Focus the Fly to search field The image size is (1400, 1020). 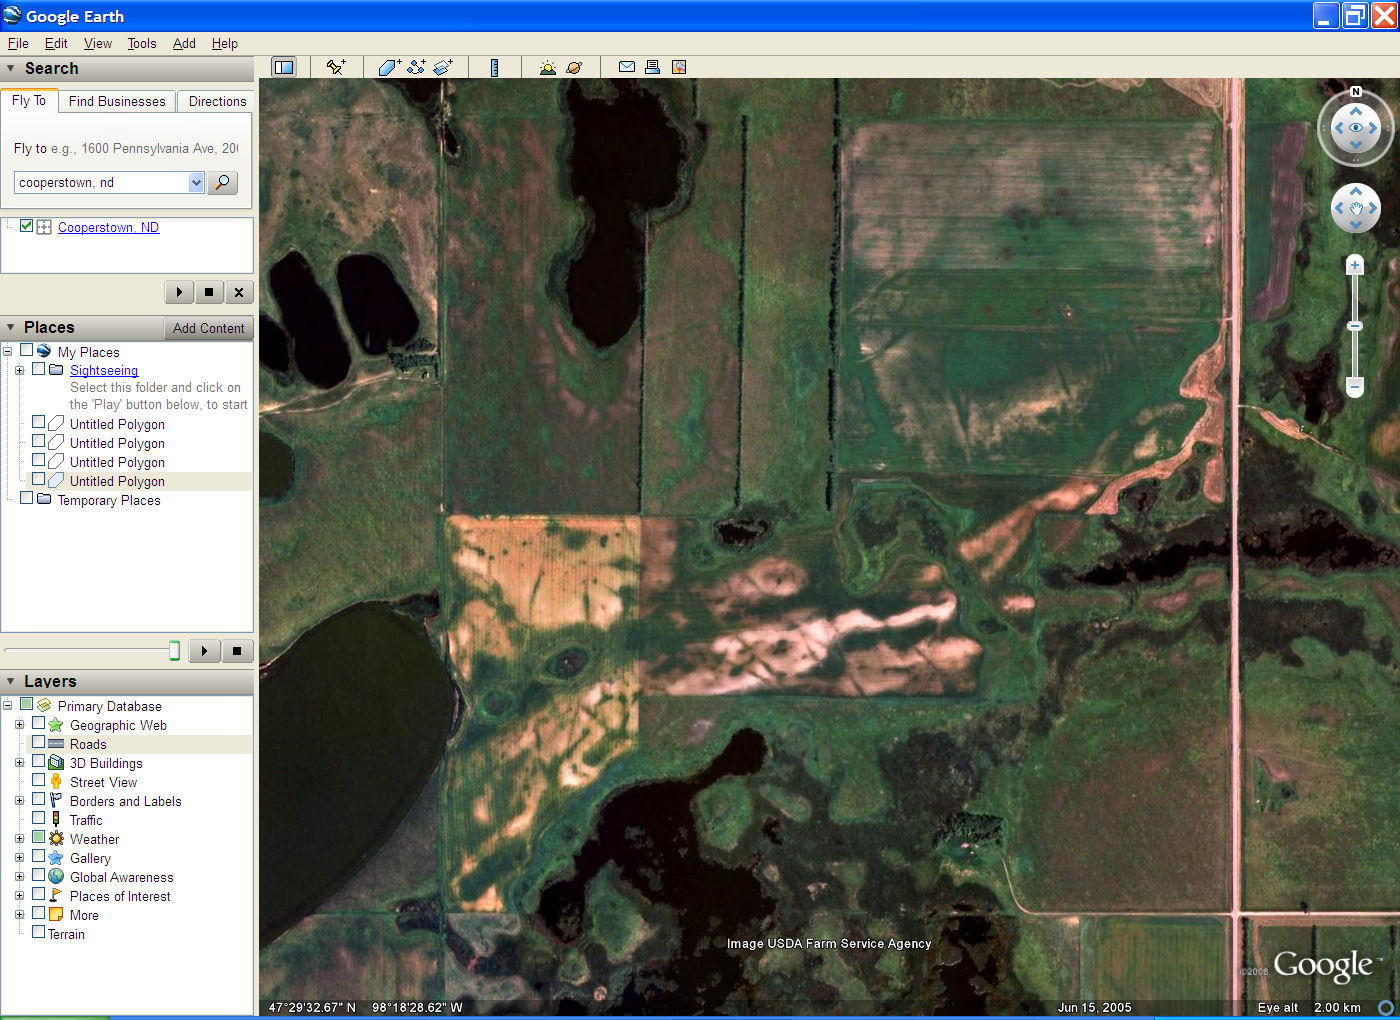[101, 182]
